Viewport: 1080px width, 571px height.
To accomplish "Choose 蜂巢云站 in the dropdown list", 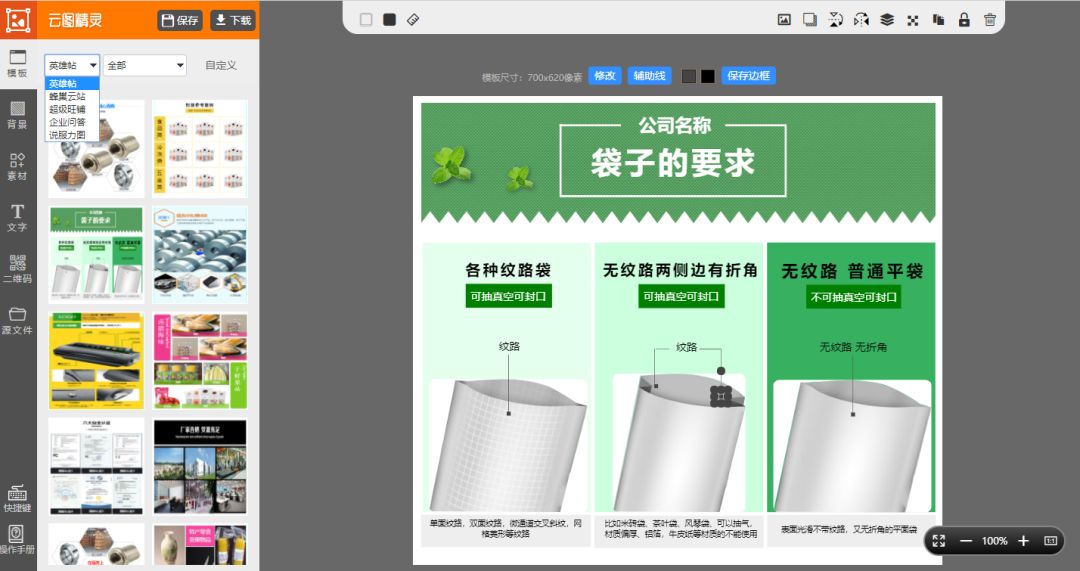I will [72, 96].
